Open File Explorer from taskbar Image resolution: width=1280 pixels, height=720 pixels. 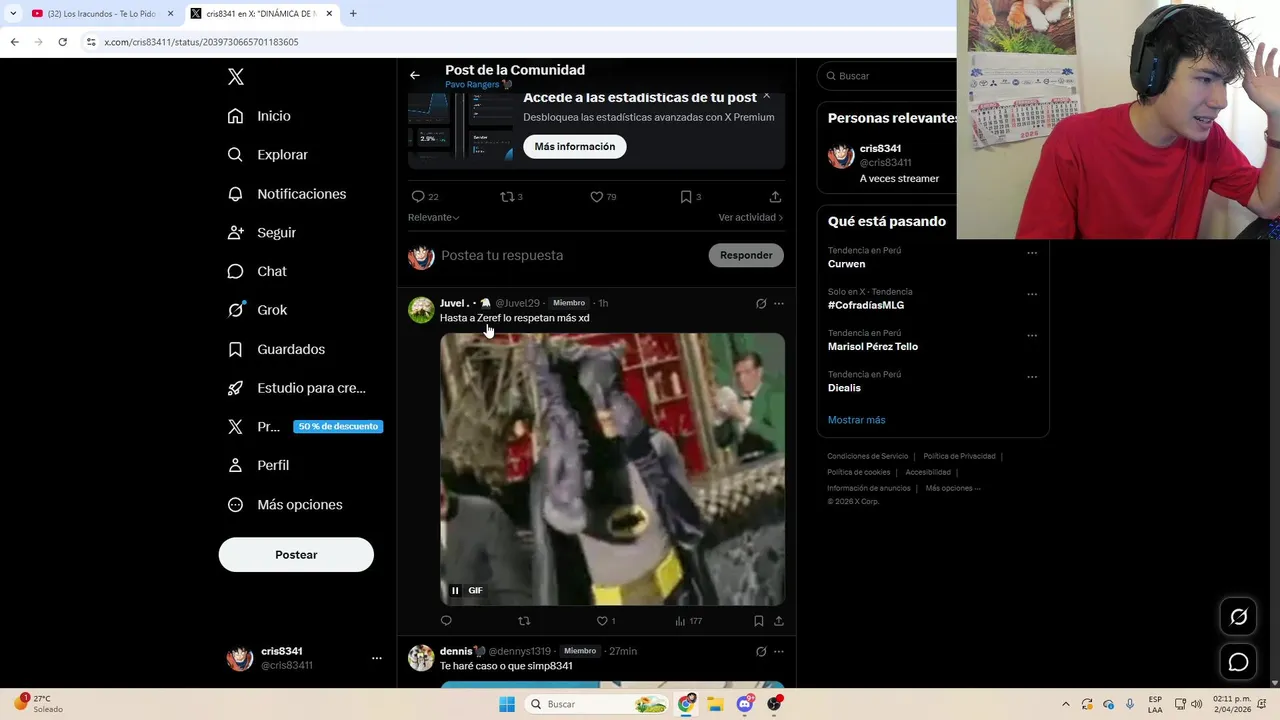coord(715,704)
